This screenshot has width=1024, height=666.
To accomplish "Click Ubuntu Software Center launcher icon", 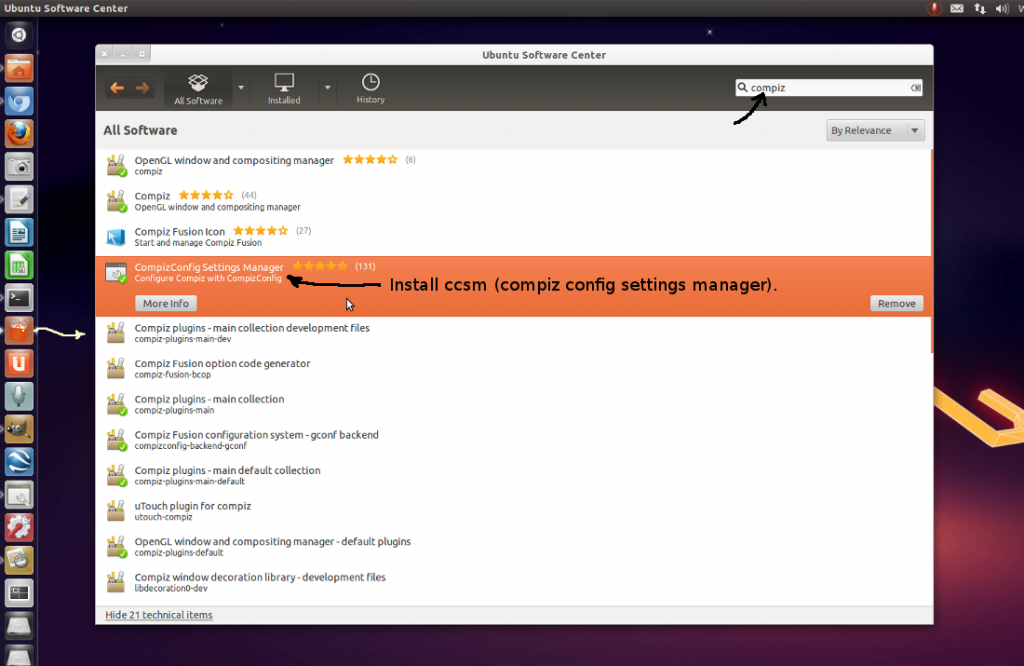I will tap(19, 331).
